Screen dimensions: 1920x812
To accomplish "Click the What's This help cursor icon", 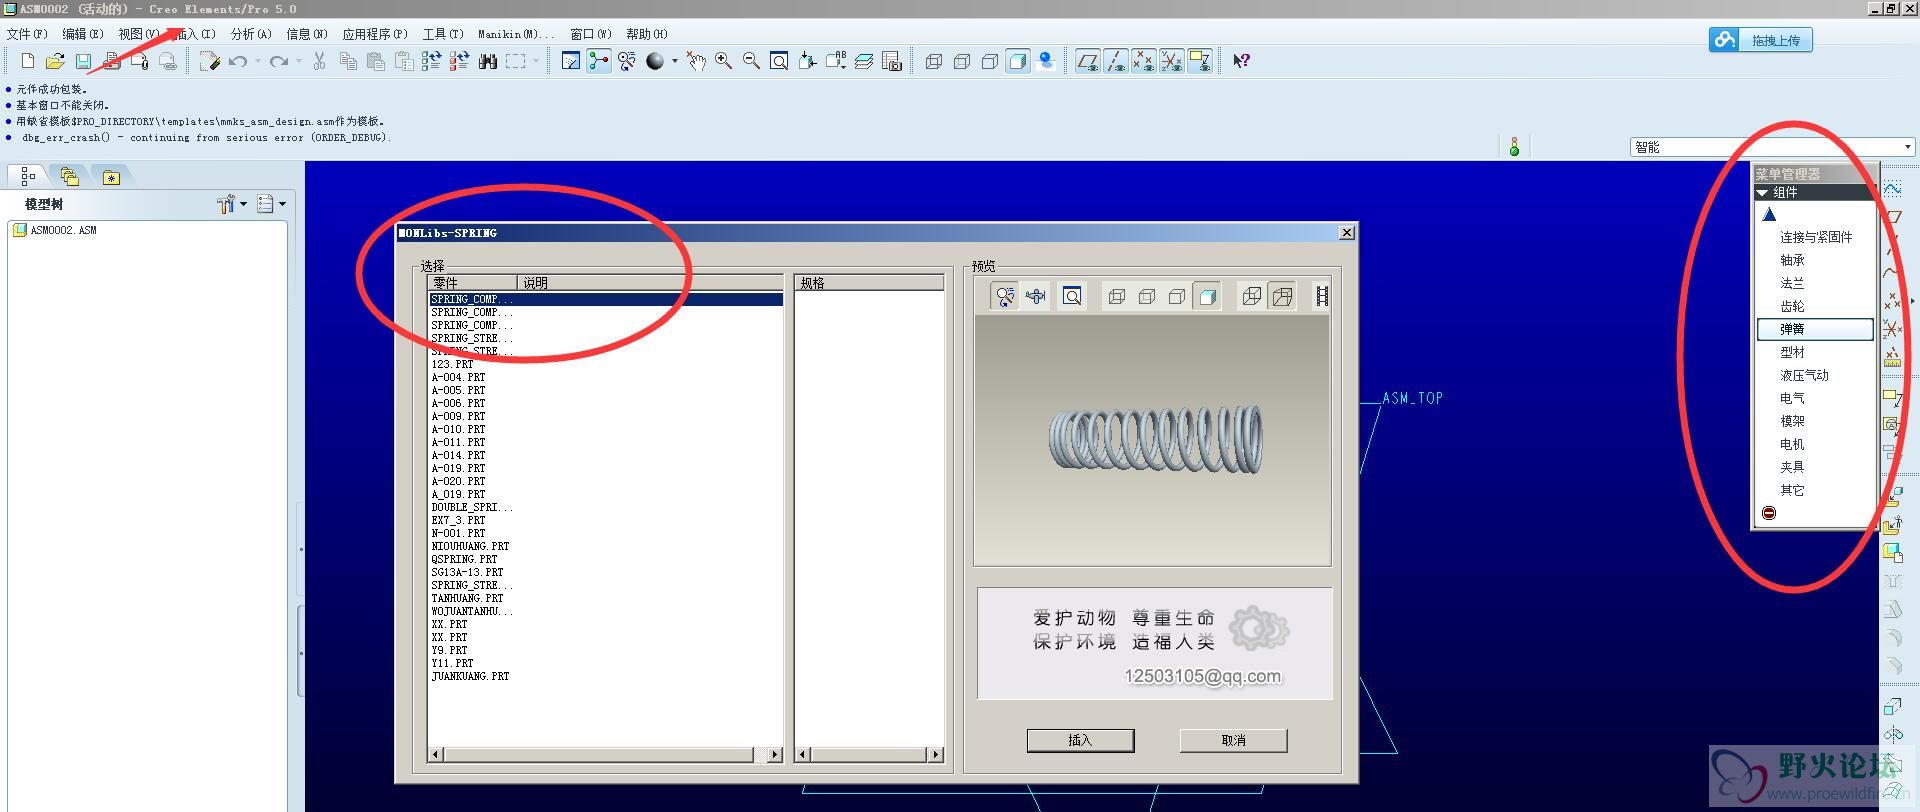I will point(1241,62).
